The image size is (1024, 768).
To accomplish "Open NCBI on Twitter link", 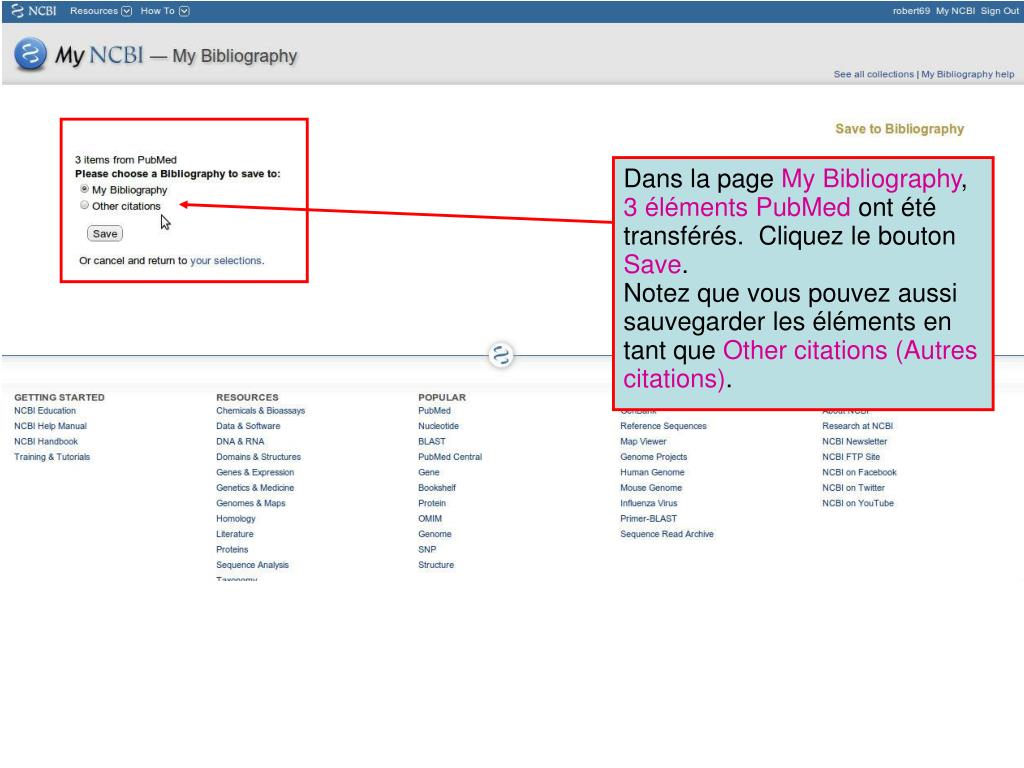I will [854, 488].
